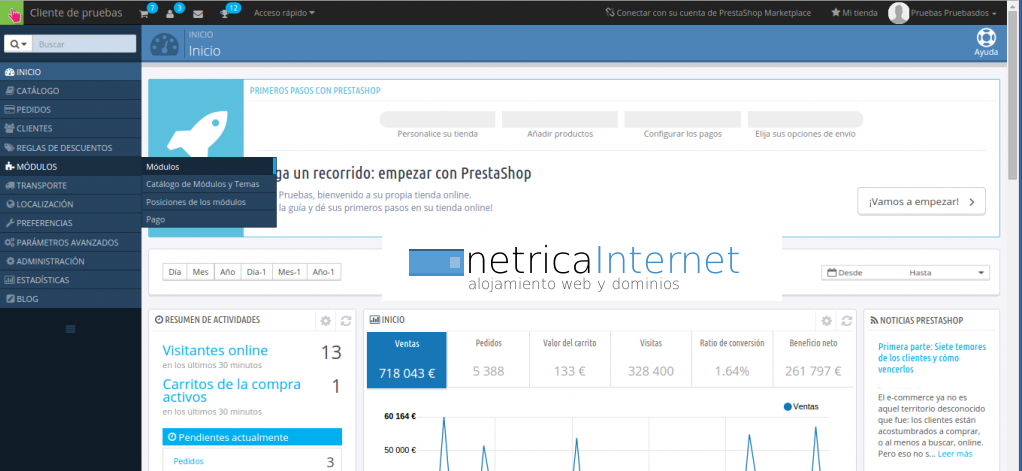Viewport: 1022px width, 471px height.
Task: Click the RSS icon in Noticias PrestaShop
Action: pyautogui.click(x=874, y=321)
